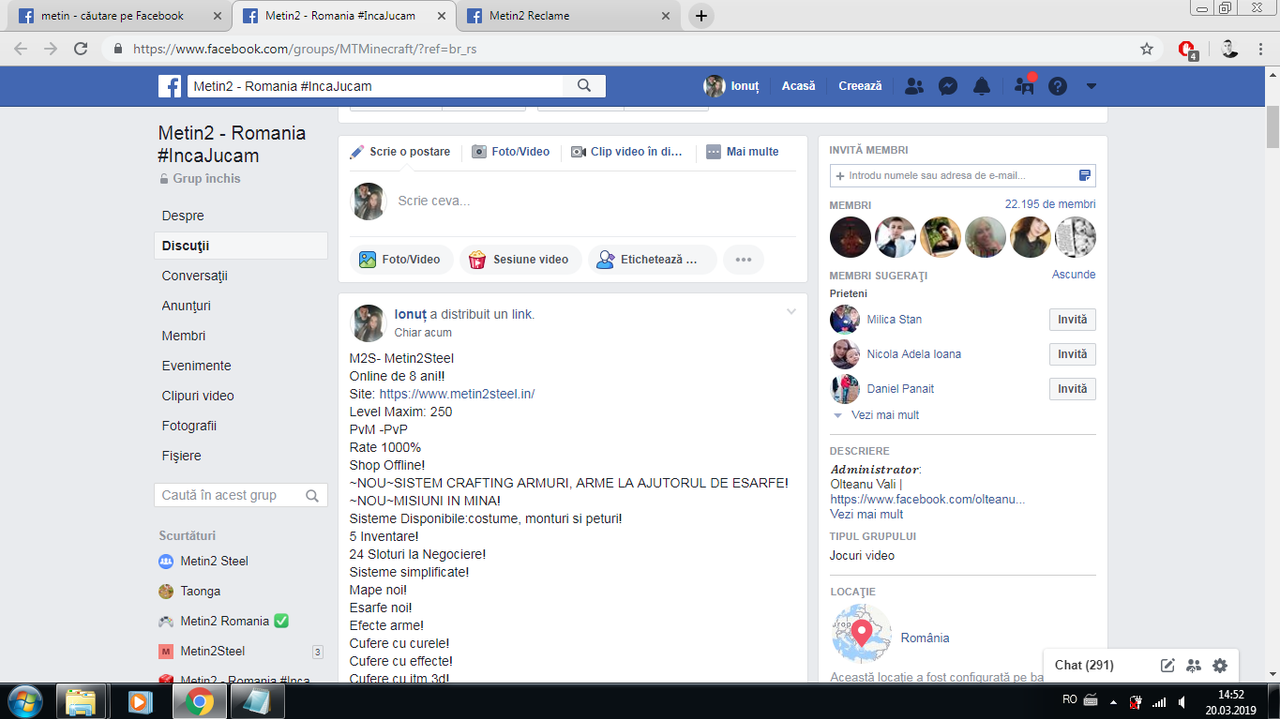
Task: Open Mai multe composer tab
Action: point(742,152)
